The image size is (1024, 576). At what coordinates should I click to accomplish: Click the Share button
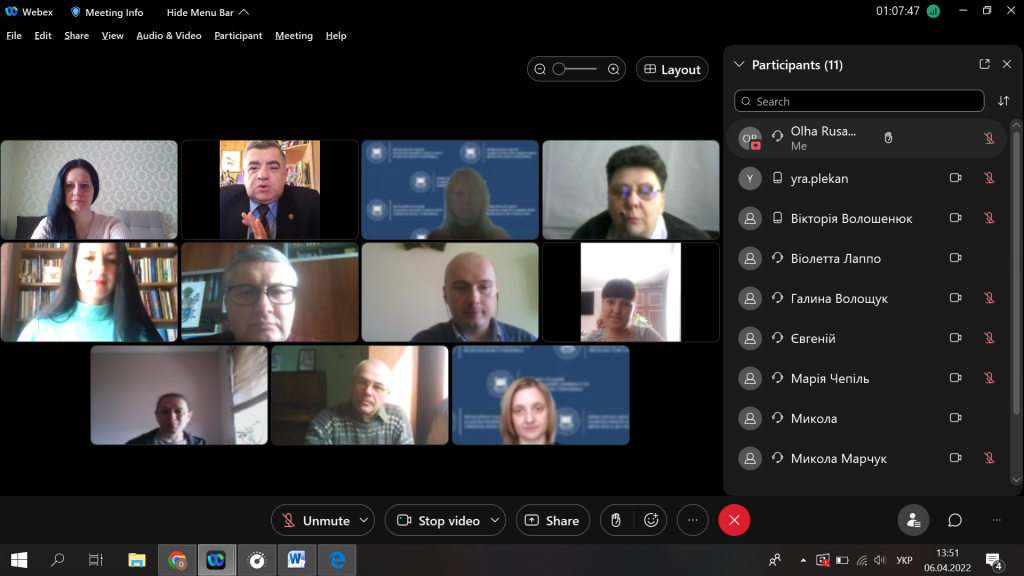tap(552, 520)
